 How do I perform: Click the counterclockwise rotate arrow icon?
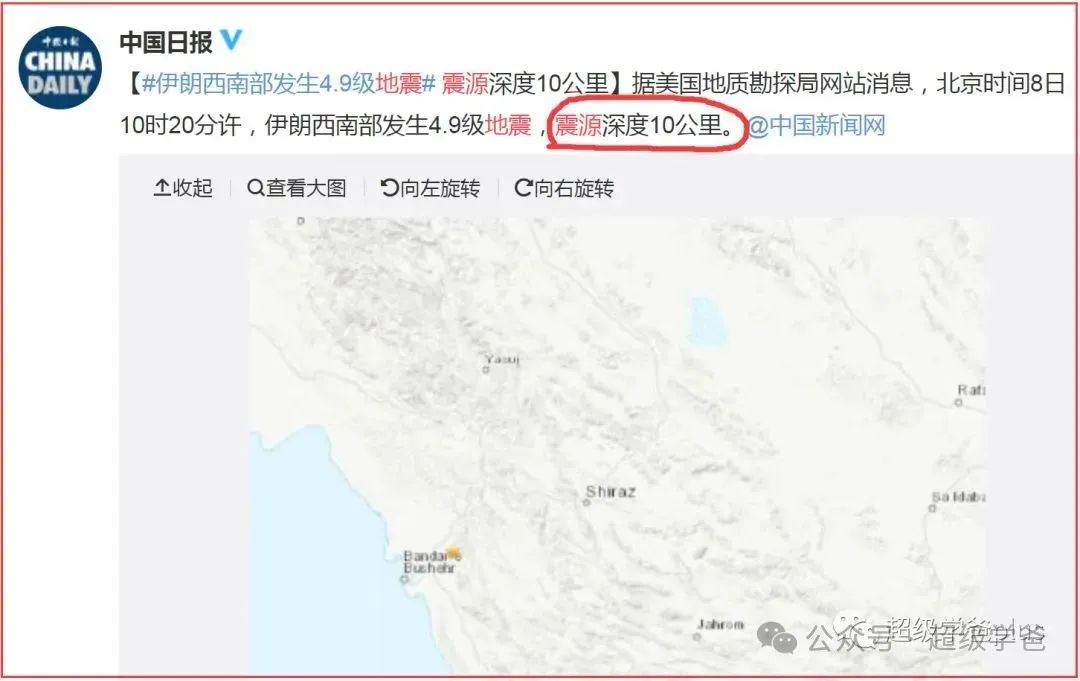point(390,187)
